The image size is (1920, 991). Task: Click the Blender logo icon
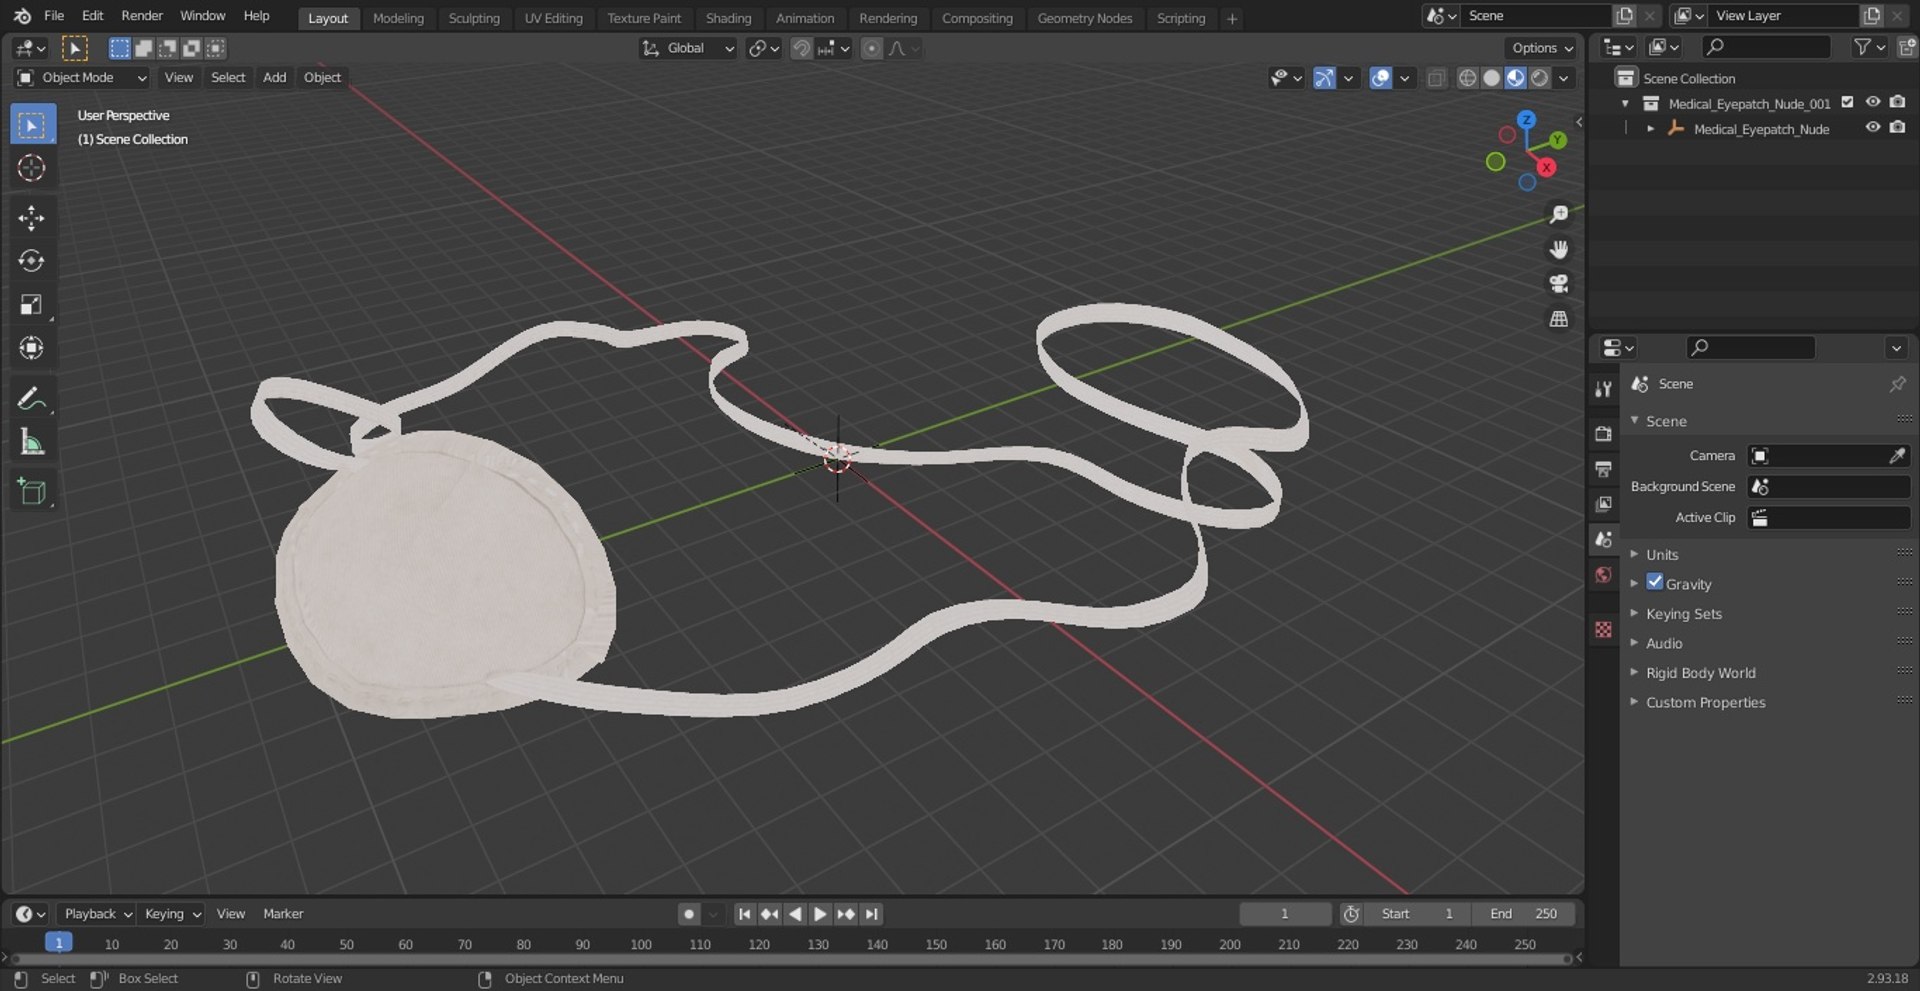[x=22, y=16]
